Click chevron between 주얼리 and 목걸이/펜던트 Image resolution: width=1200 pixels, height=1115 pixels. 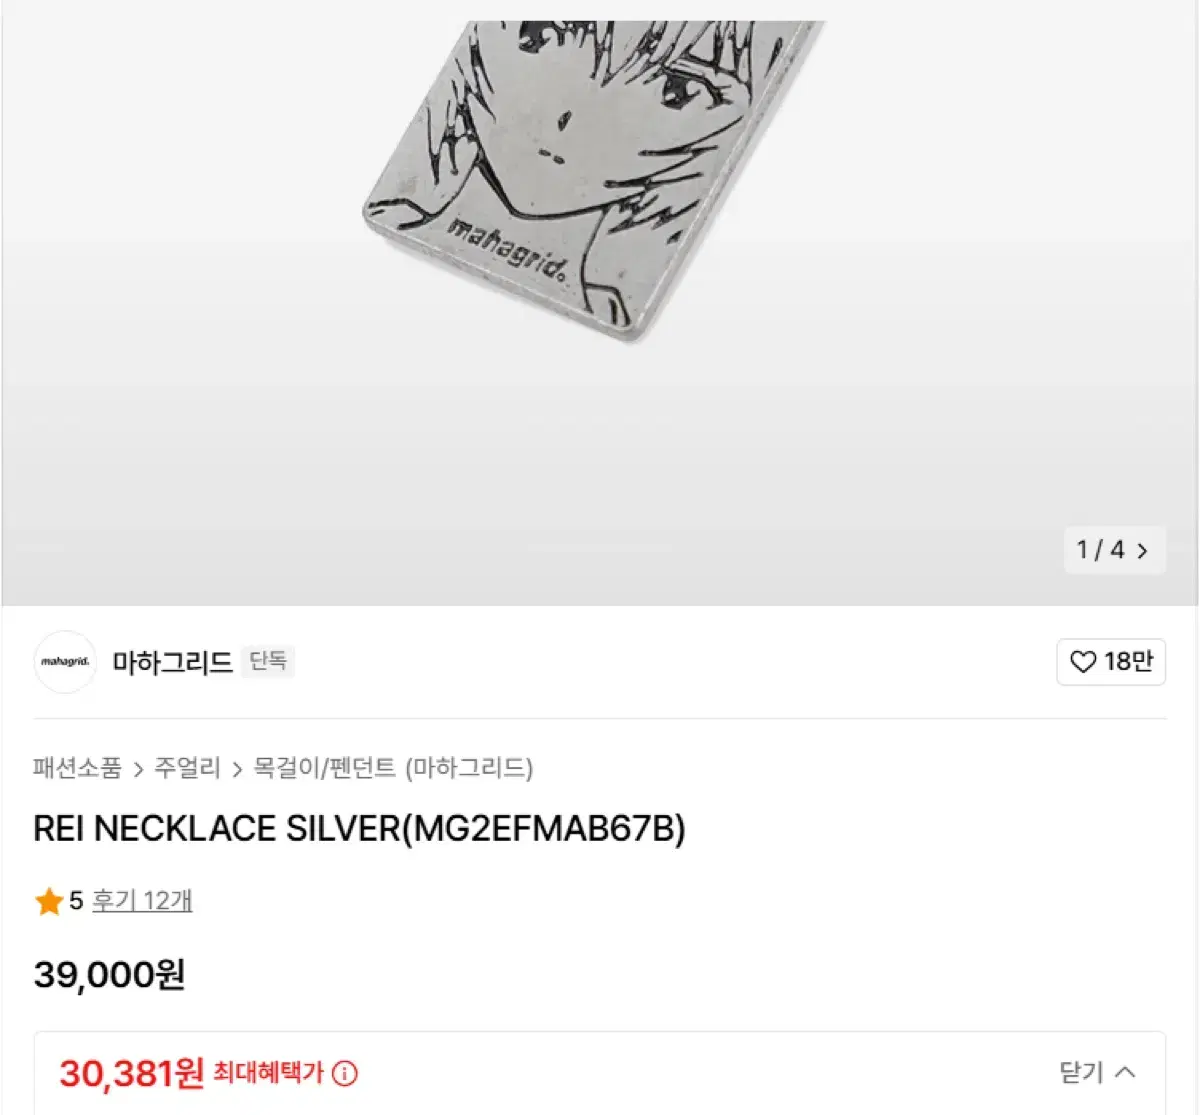[x=237, y=769]
